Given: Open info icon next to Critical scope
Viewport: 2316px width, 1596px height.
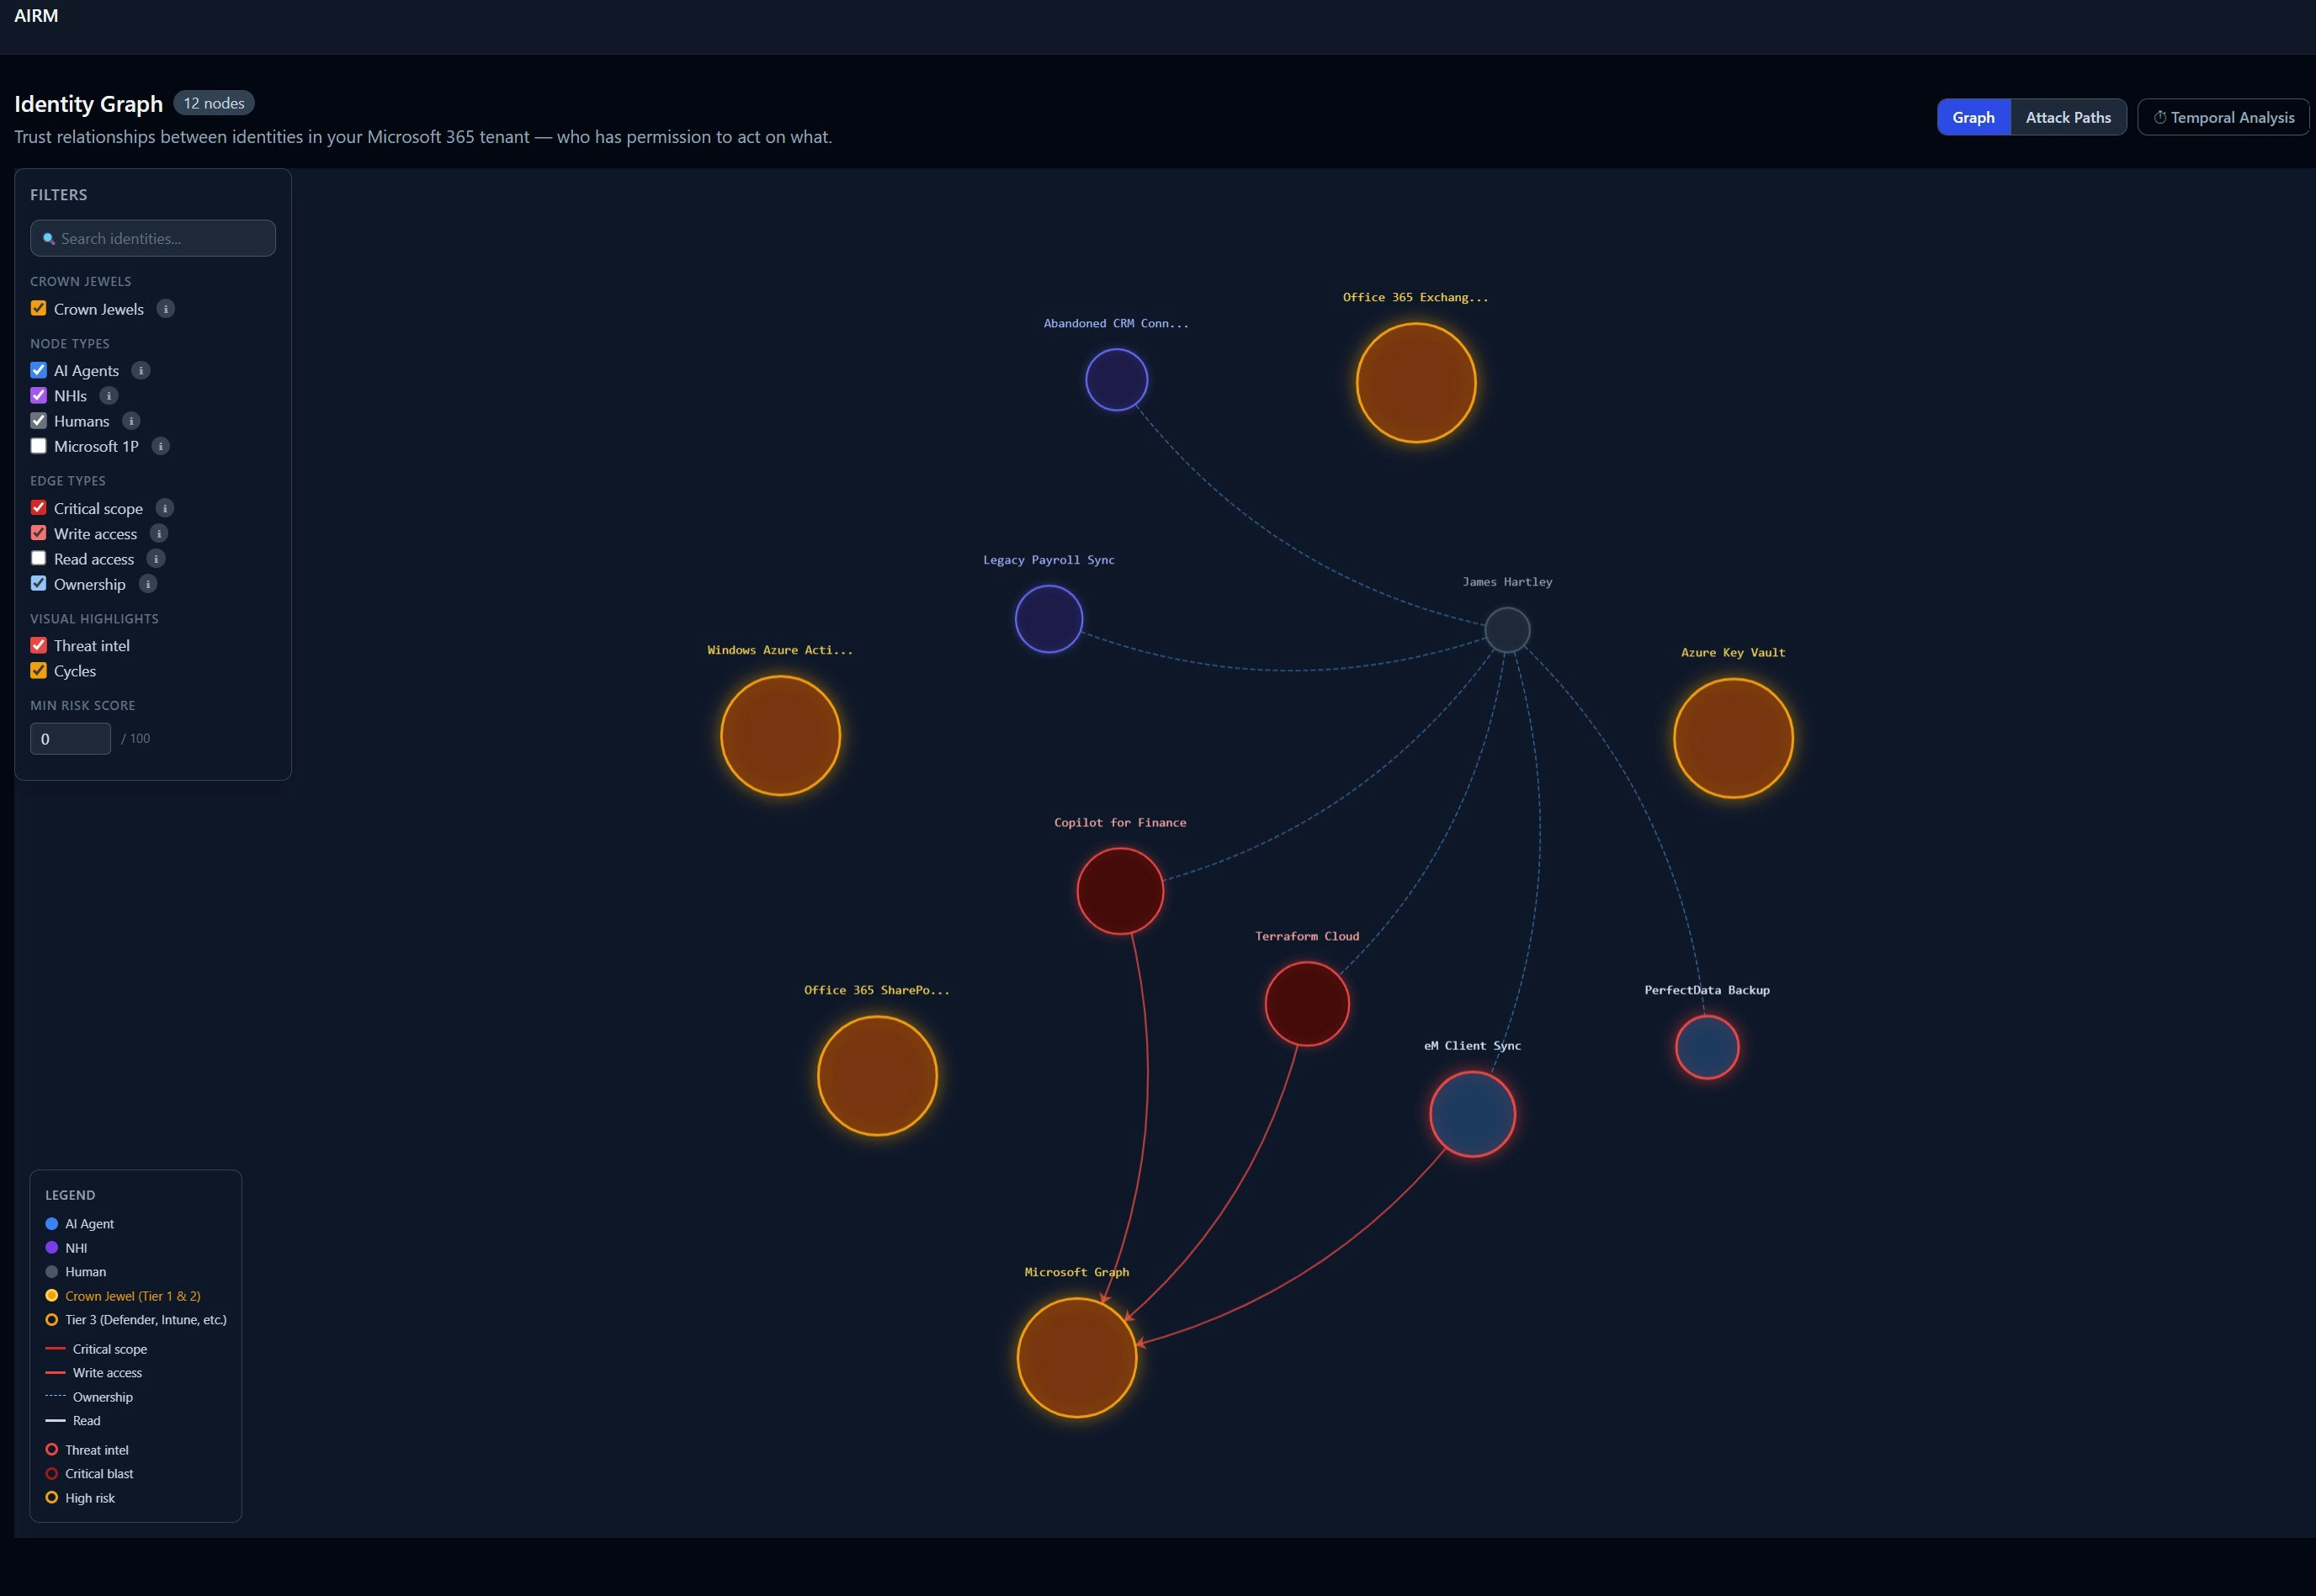Looking at the screenshot, I should pos(165,508).
